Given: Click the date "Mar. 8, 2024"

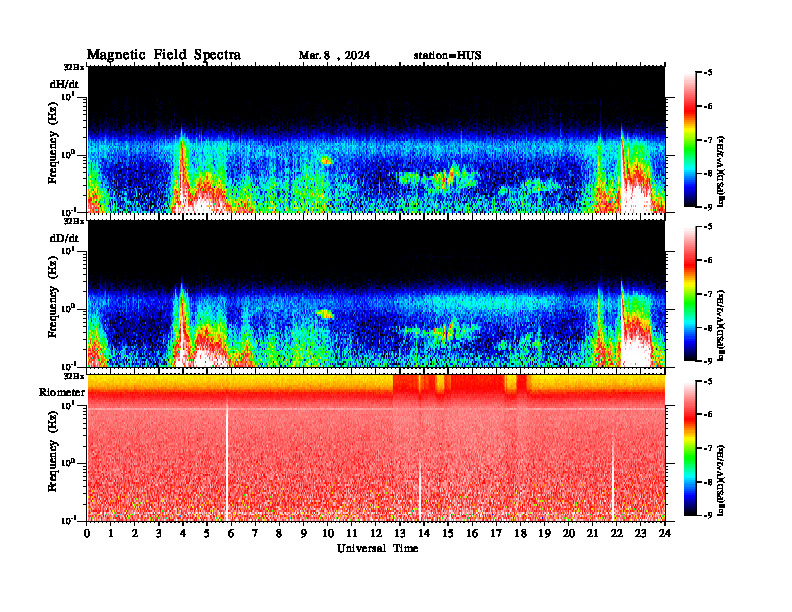Looking at the screenshot, I should (x=334, y=56).
